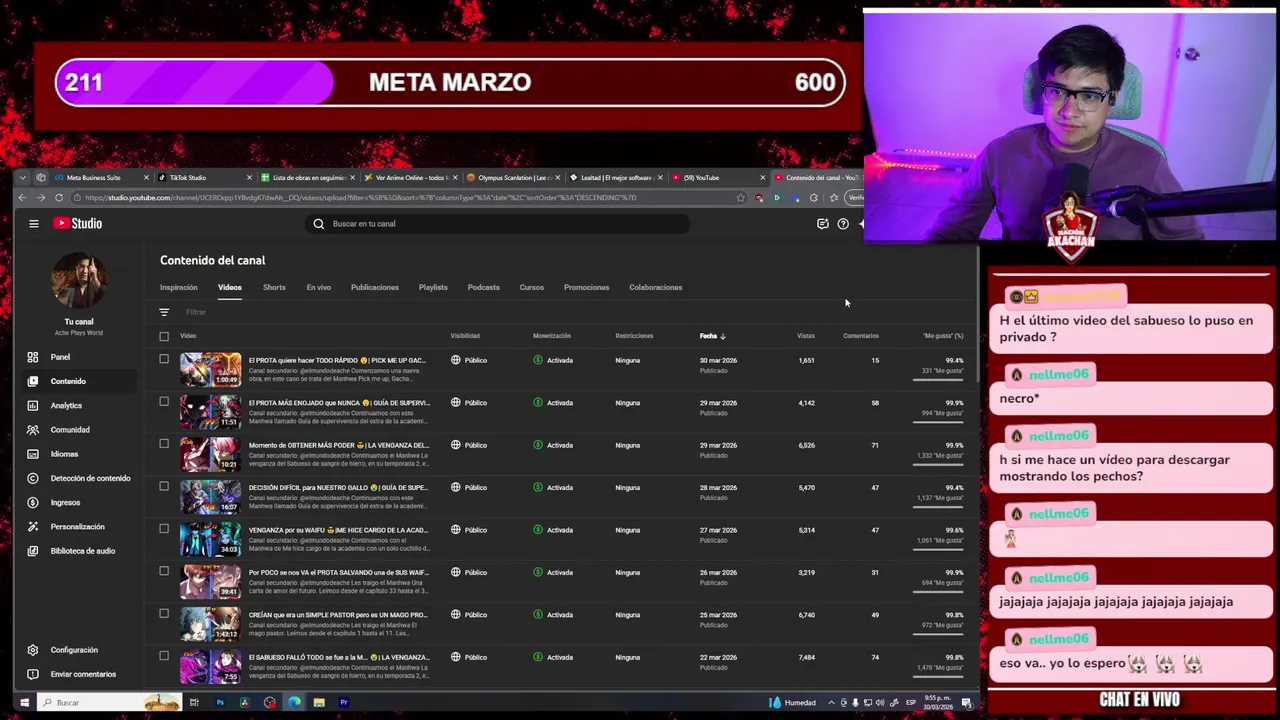
Task: Open Personalización in the sidebar
Action: click(77, 527)
